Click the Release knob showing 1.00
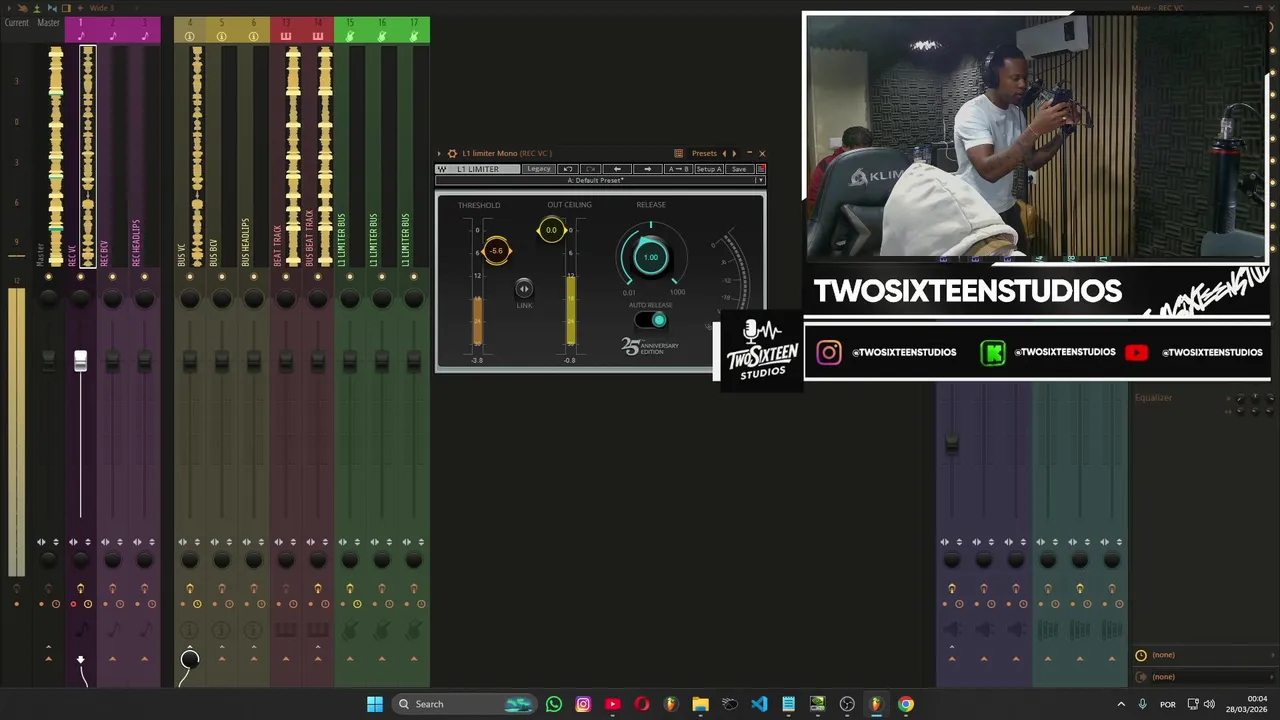Screen dimensions: 1280x720 pyautogui.click(x=650, y=257)
